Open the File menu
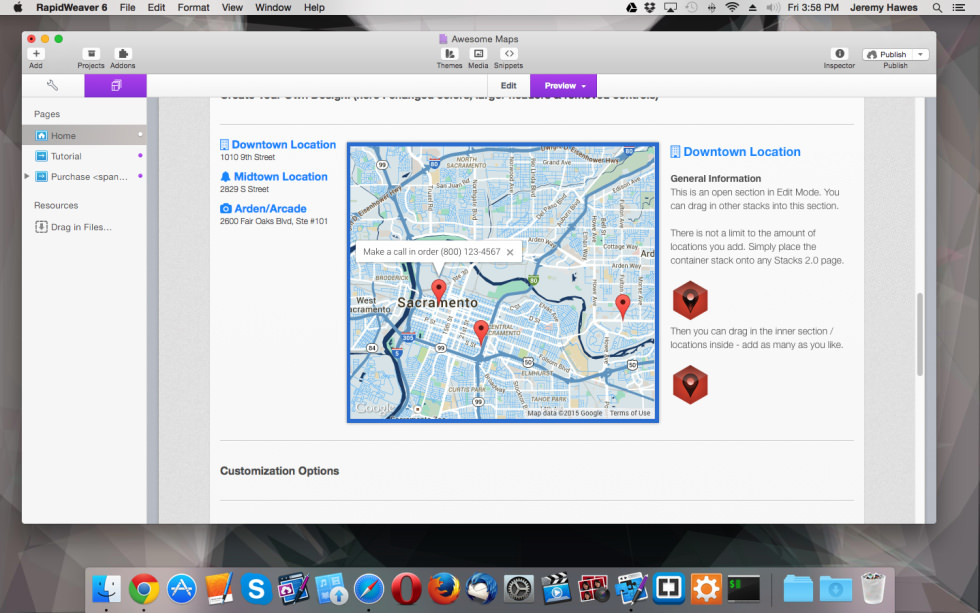 pos(128,7)
